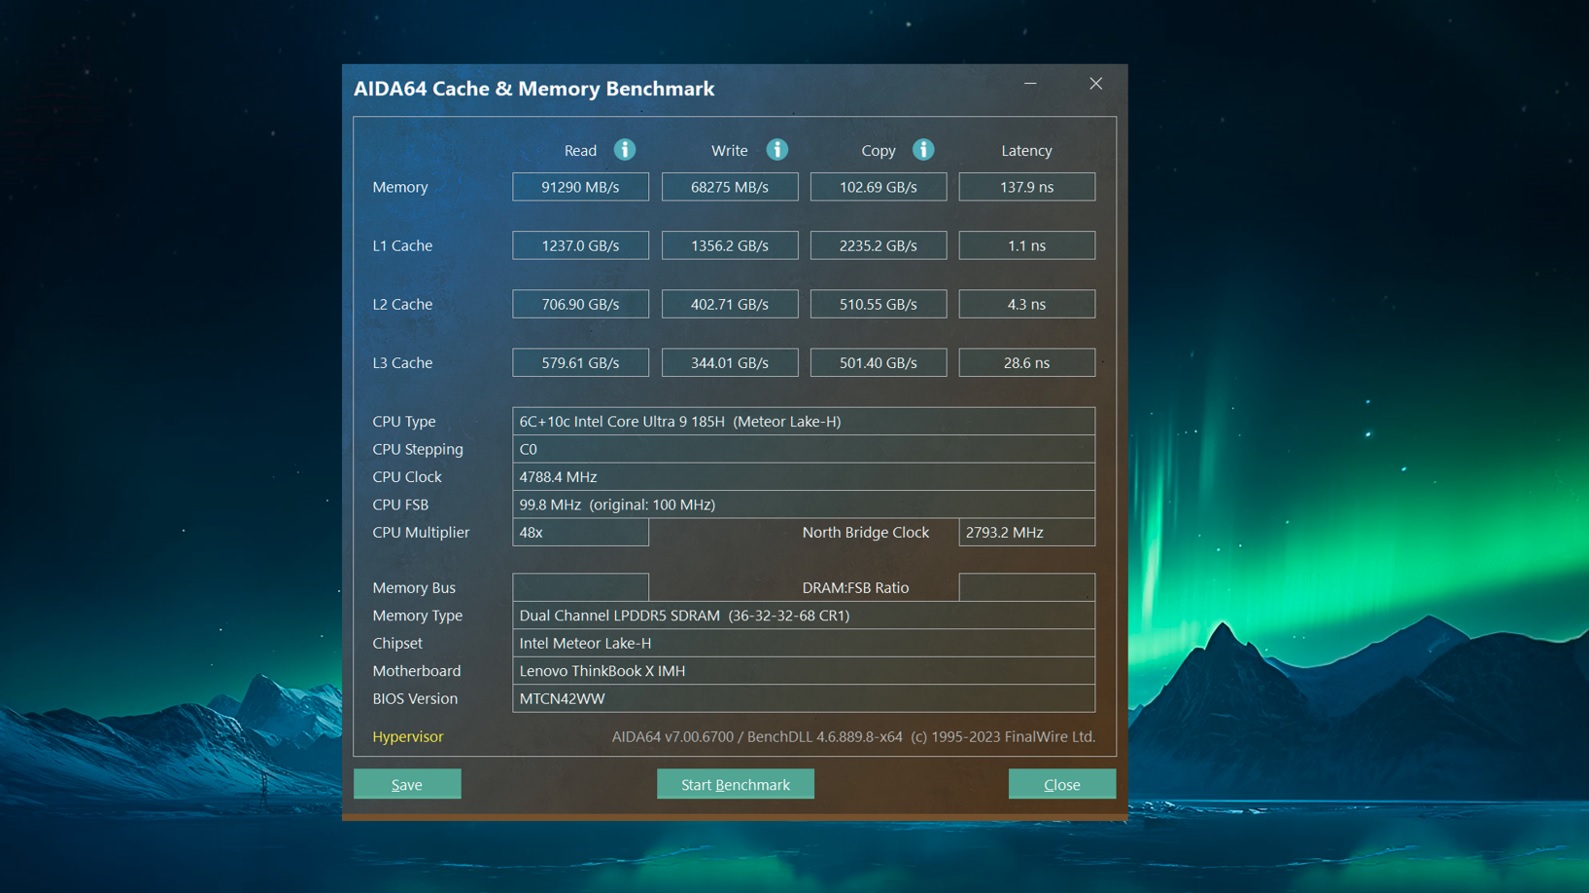Click the info icon beside Write
This screenshot has width=1589, height=893.
[777, 150]
